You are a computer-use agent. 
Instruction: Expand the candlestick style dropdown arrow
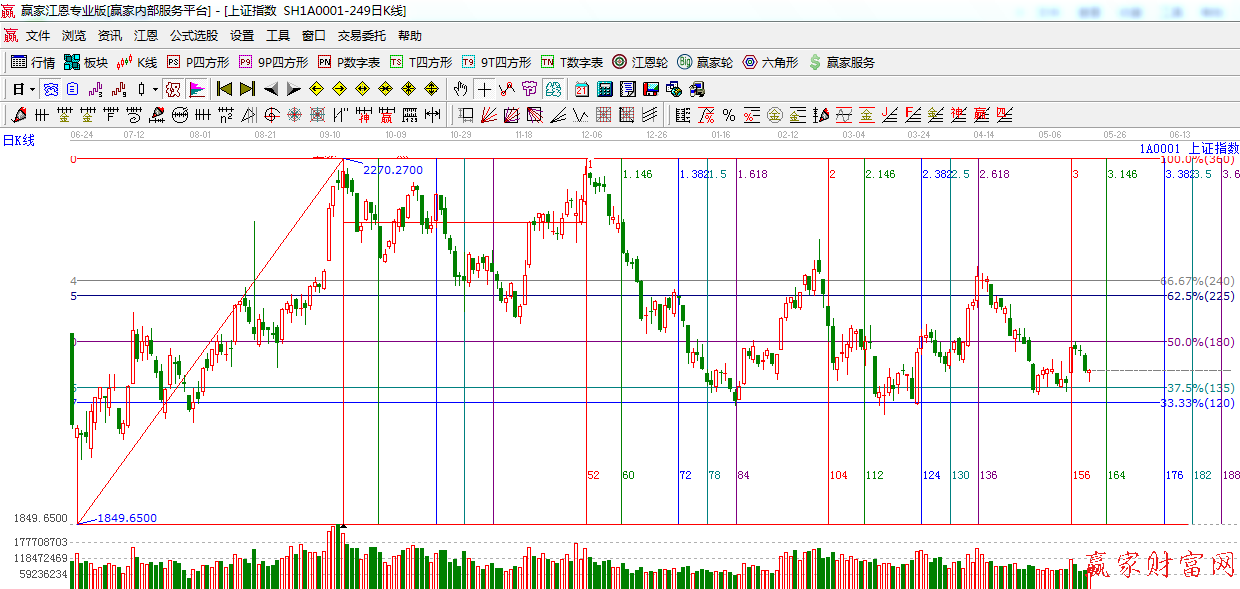(x=155, y=89)
